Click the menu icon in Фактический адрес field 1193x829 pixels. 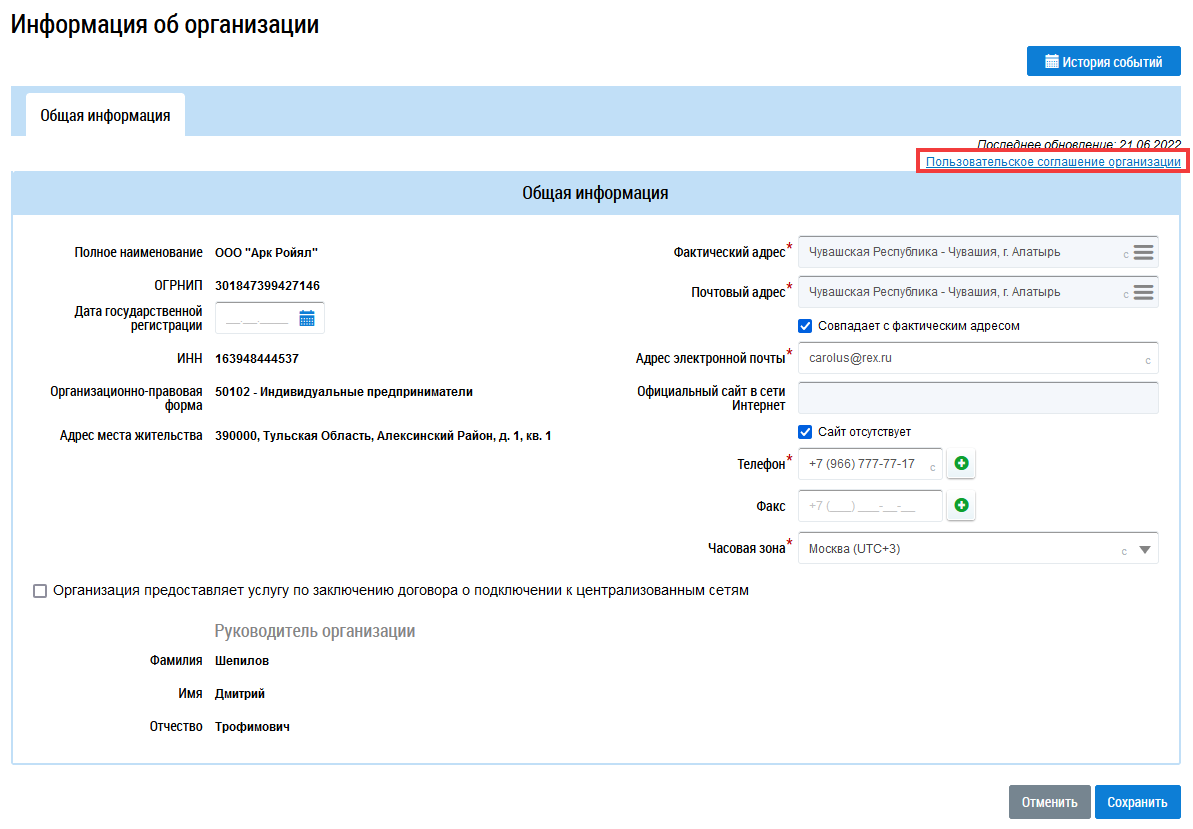[1143, 252]
